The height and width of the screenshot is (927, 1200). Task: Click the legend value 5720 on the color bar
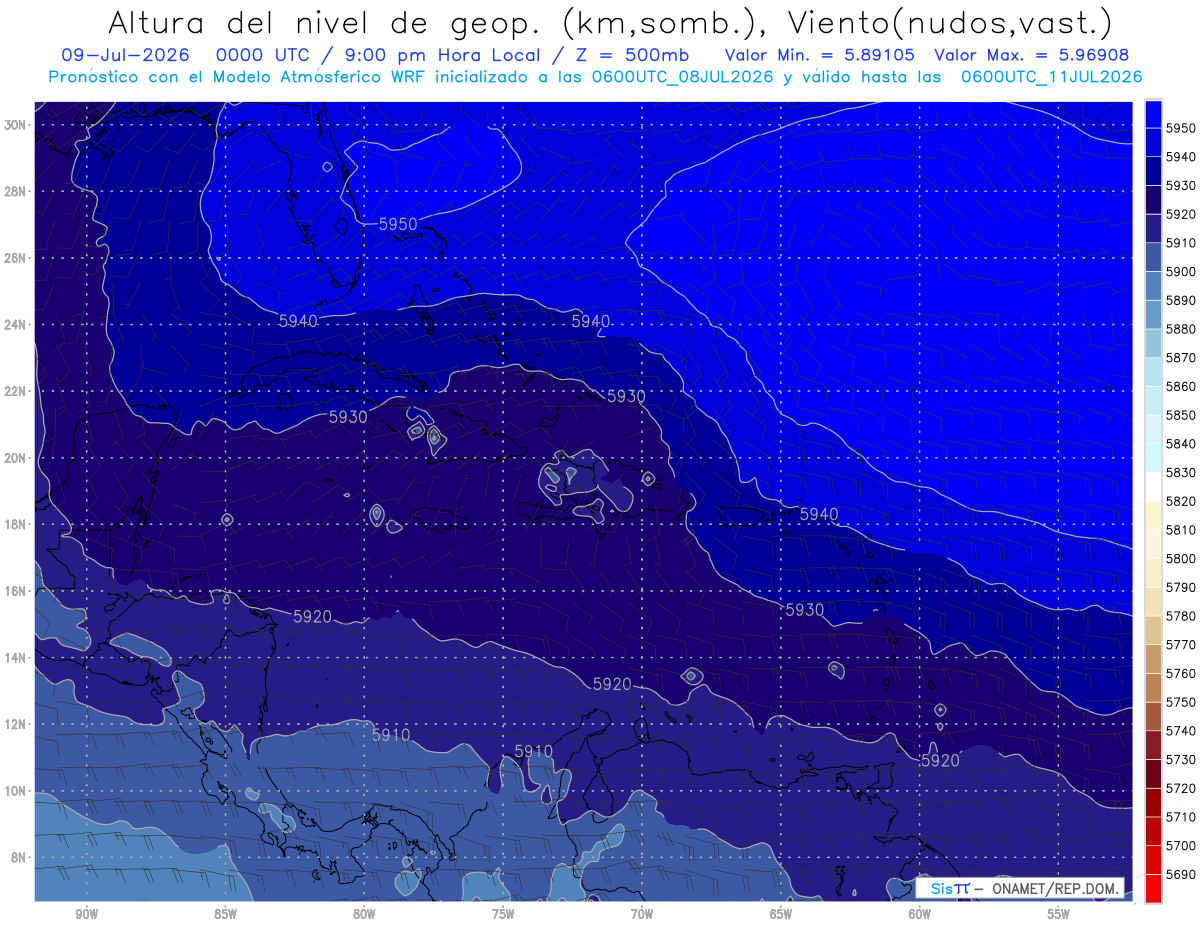[1180, 788]
